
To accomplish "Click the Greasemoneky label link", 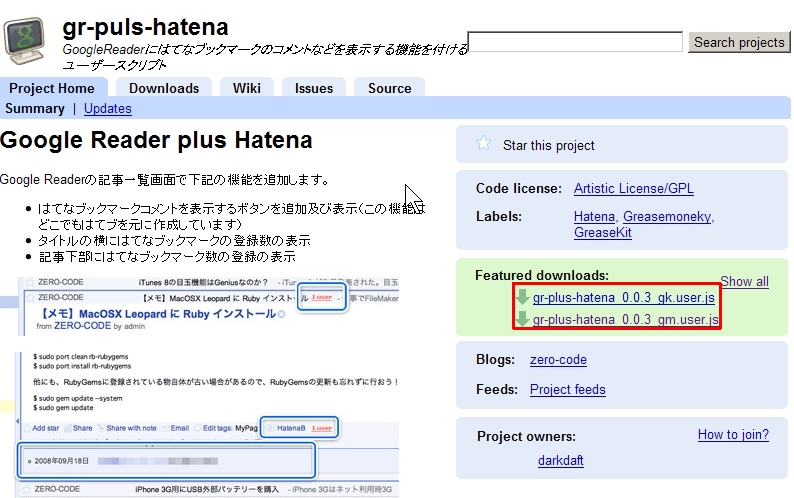I will pos(667,216).
